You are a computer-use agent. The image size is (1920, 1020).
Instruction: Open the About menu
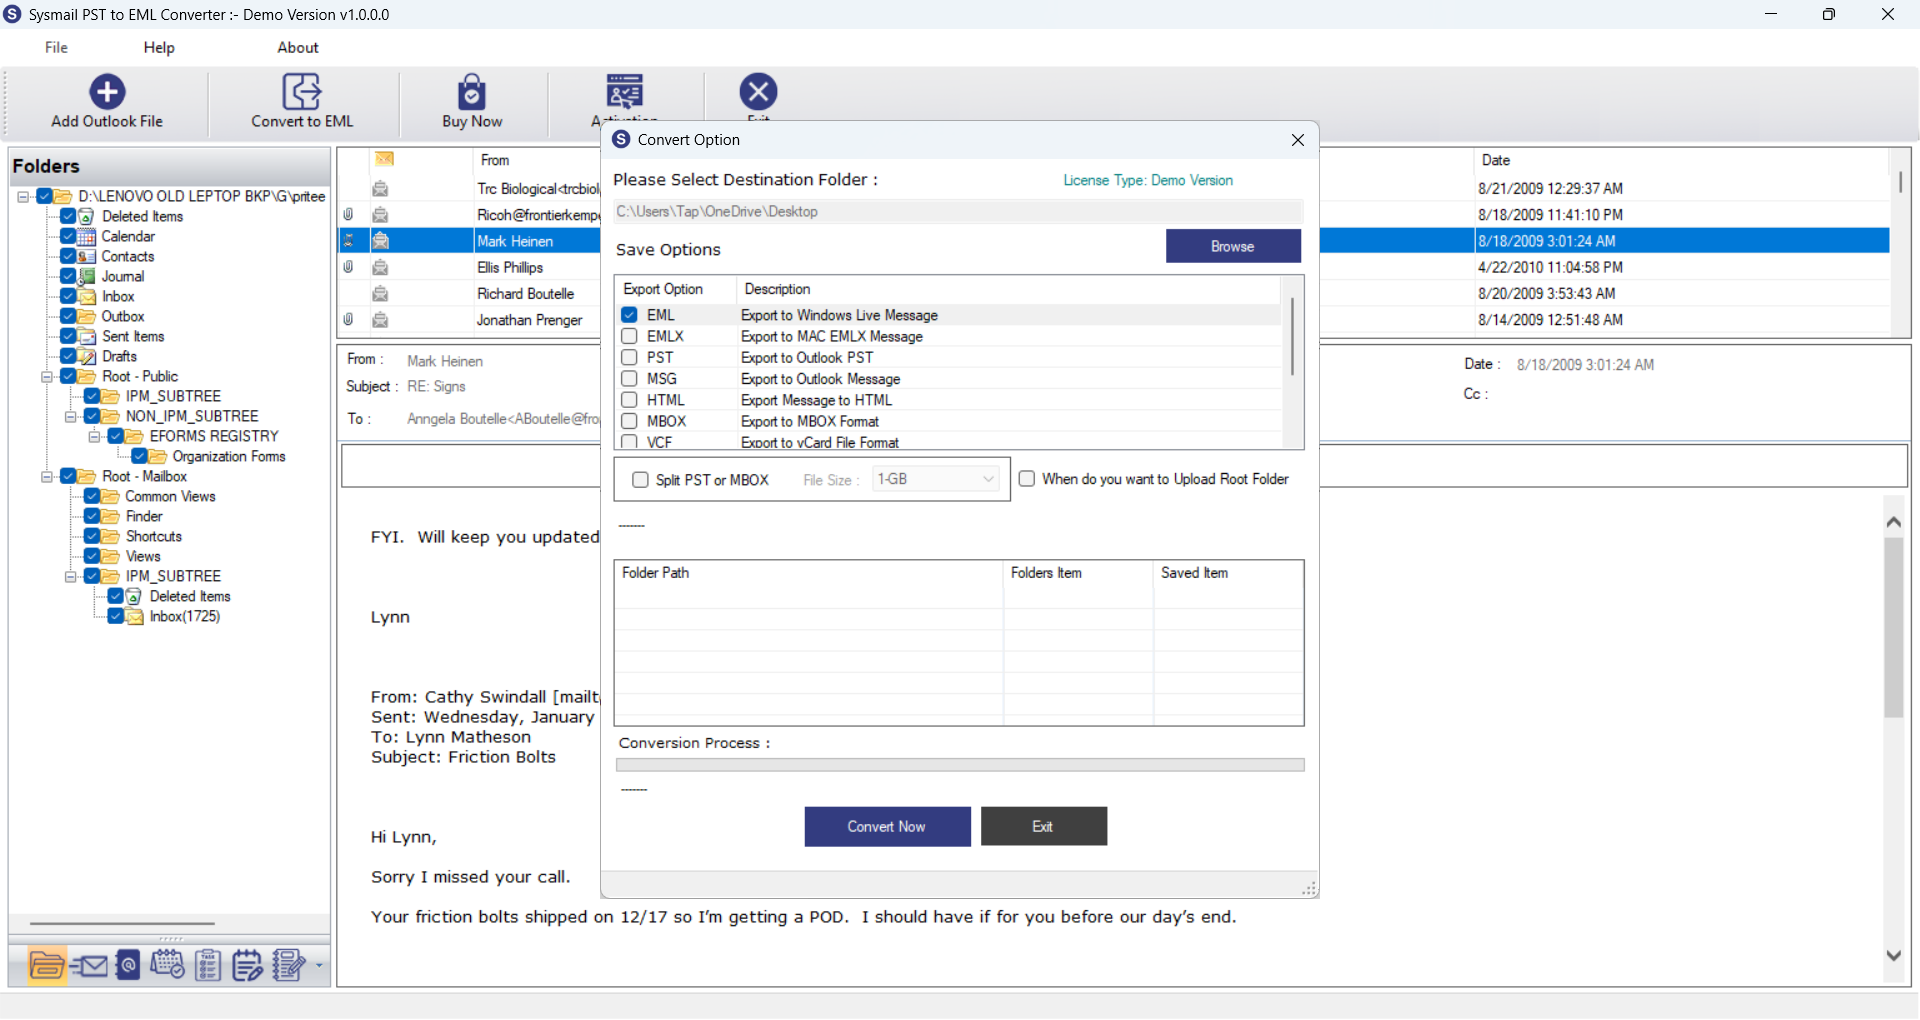coord(298,47)
